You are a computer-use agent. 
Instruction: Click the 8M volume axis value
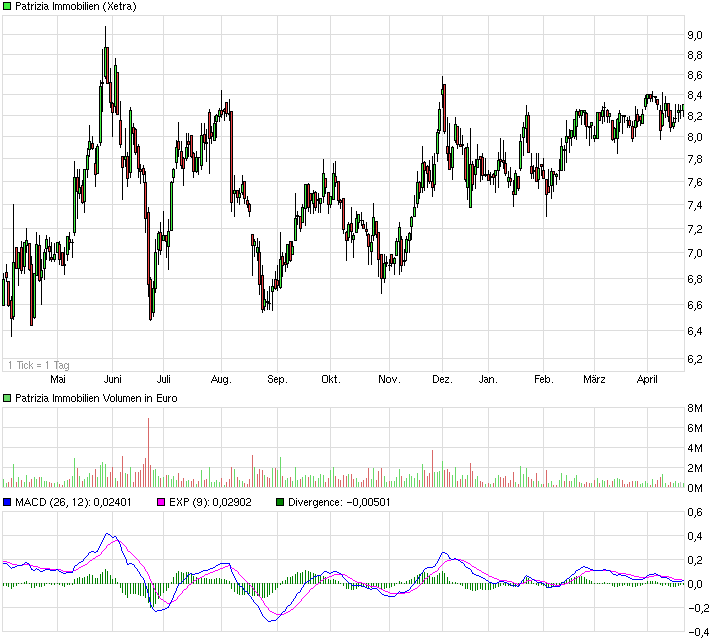coord(695,408)
